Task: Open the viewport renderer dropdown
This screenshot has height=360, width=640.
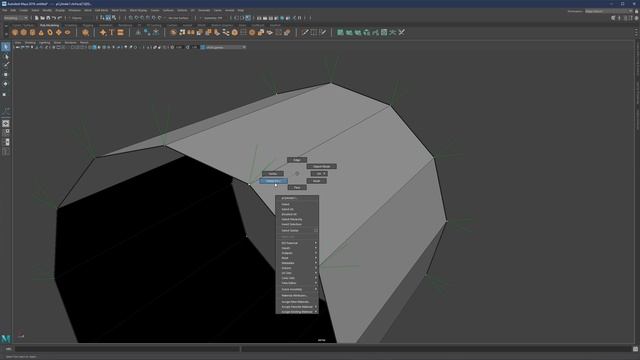Action: tap(224, 47)
